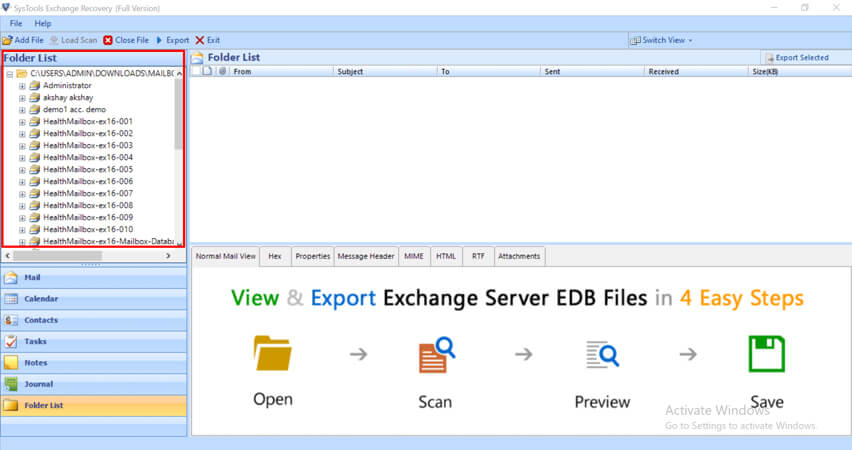
Task: Click the Exit toolbar button
Action: pos(208,40)
